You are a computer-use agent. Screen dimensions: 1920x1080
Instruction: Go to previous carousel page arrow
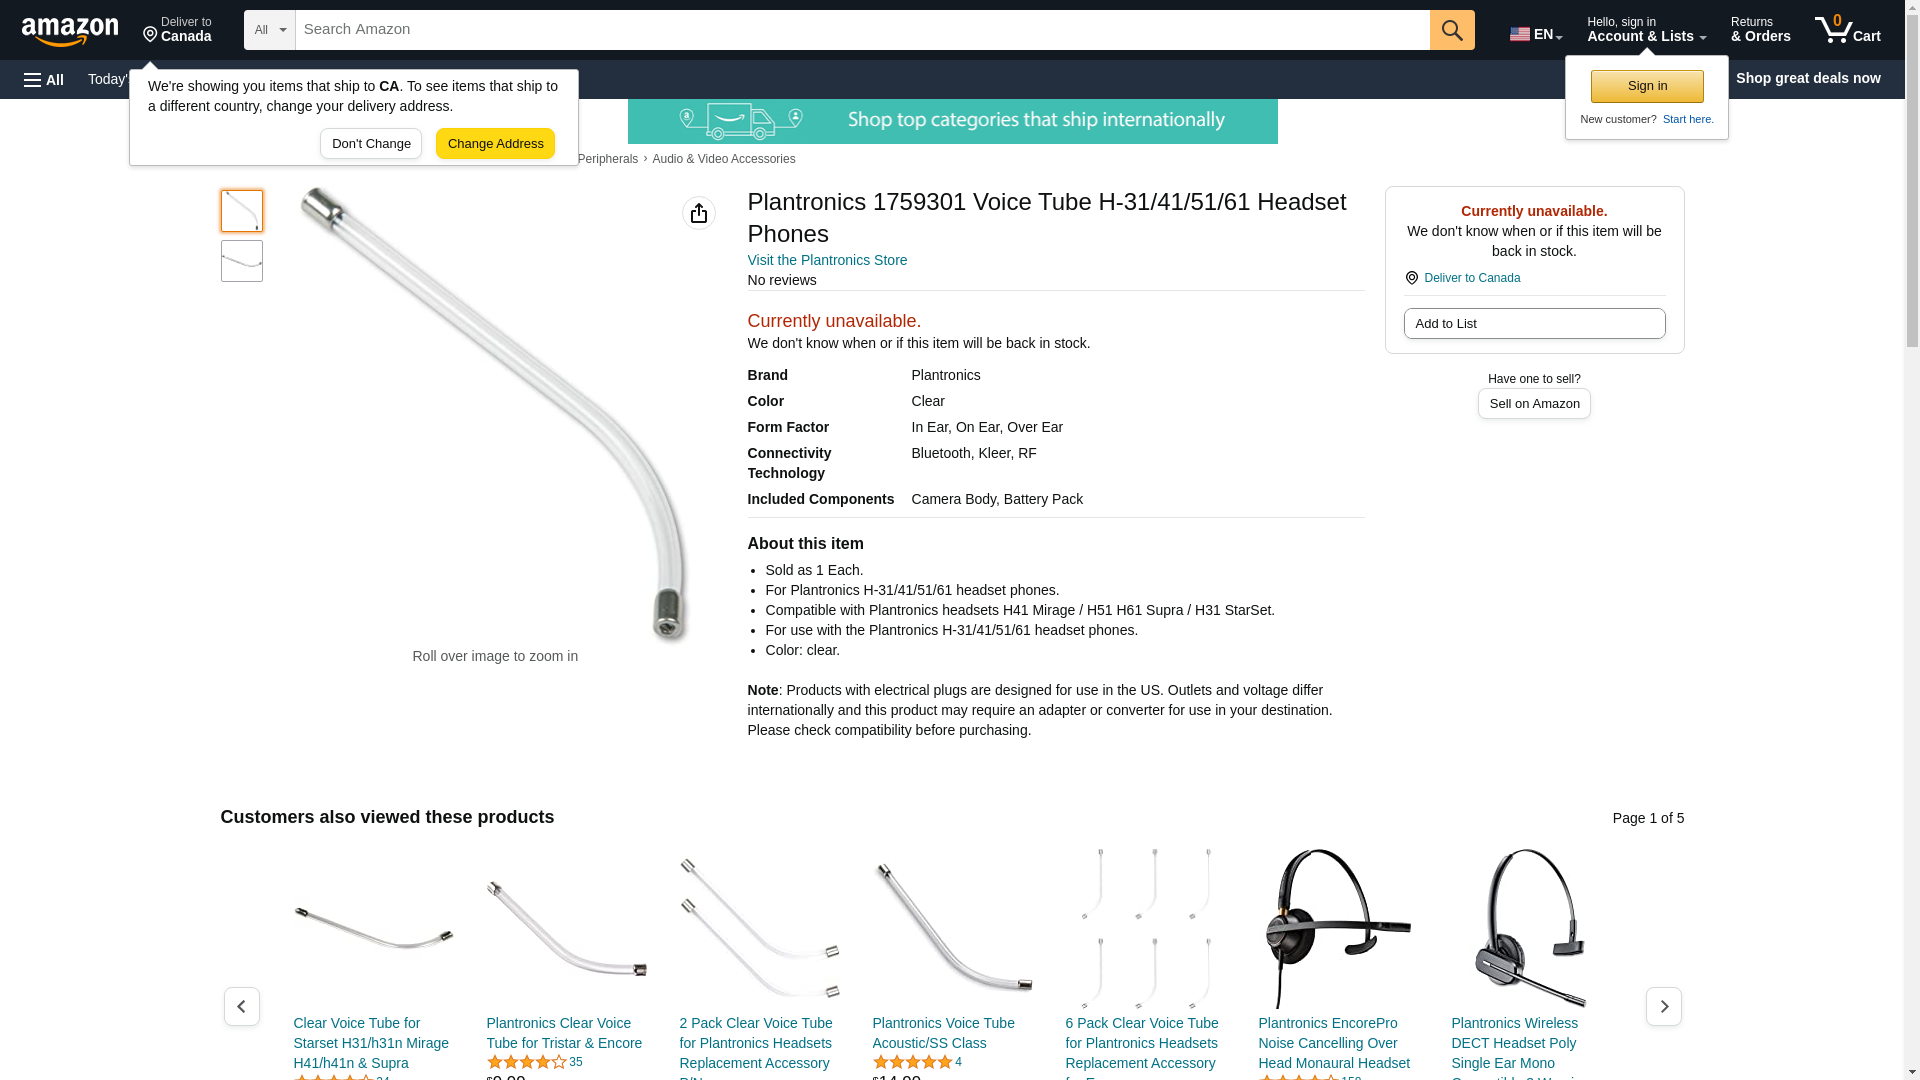tap(242, 1006)
